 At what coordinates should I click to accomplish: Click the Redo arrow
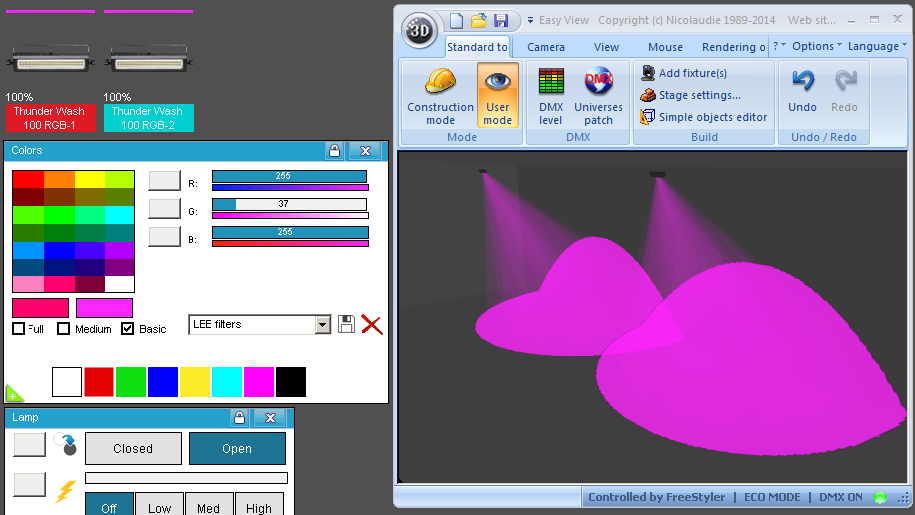click(844, 90)
